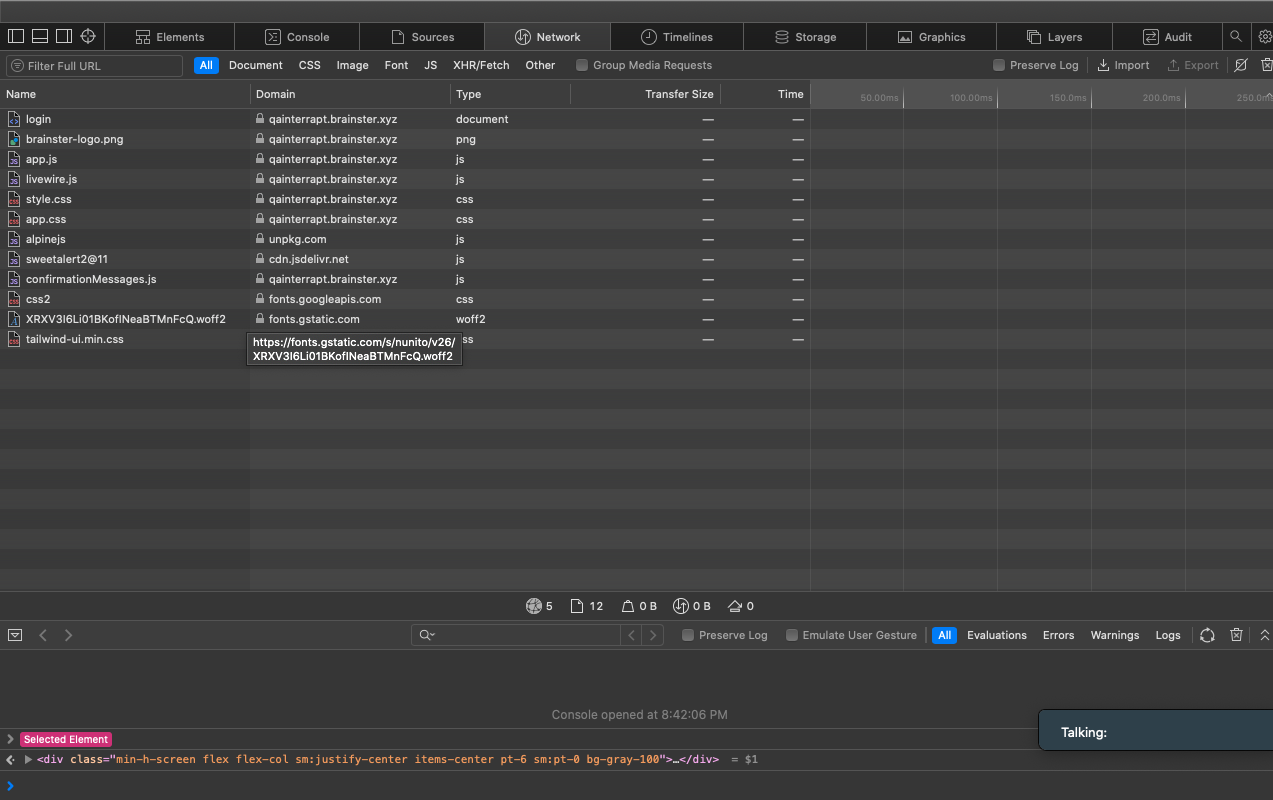Viewport: 1273px width, 800px height.
Task: Select the livewire.js request row
Action: (x=51, y=179)
